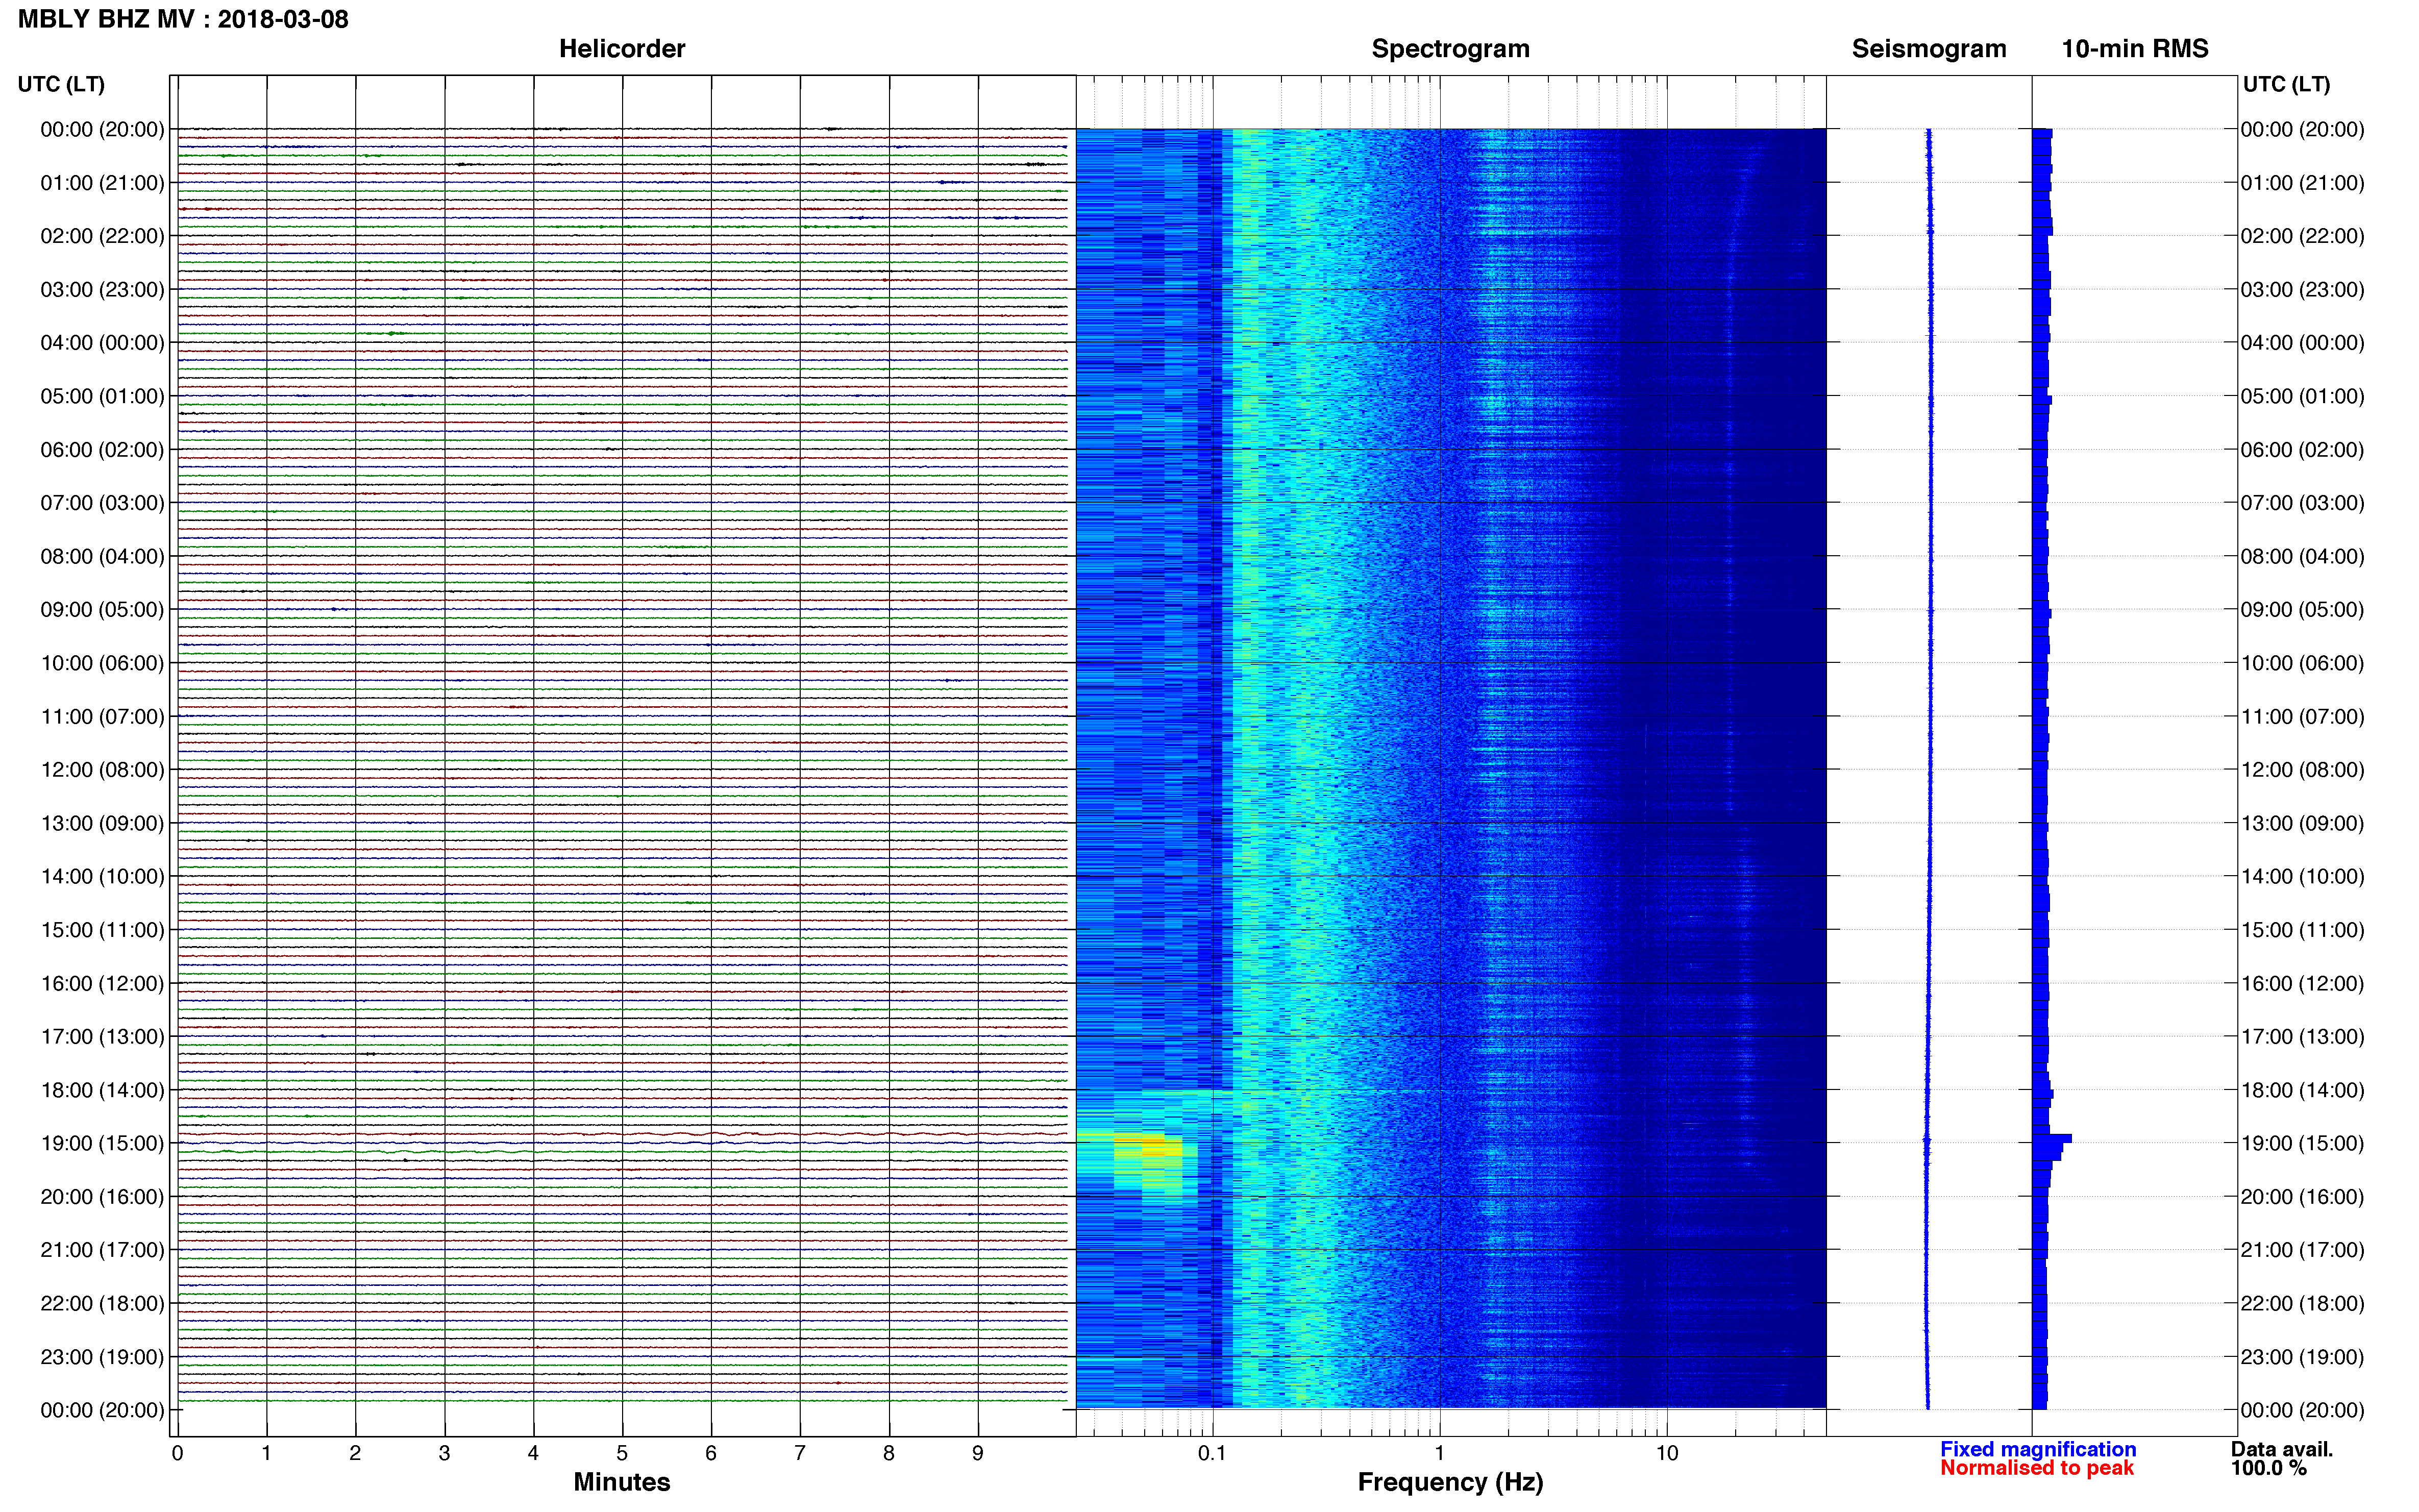The height and width of the screenshot is (1512, 2419).
Task: Click "18:00 (14:00)" on the right time axis
Action: click(x=2302, y=1090)
